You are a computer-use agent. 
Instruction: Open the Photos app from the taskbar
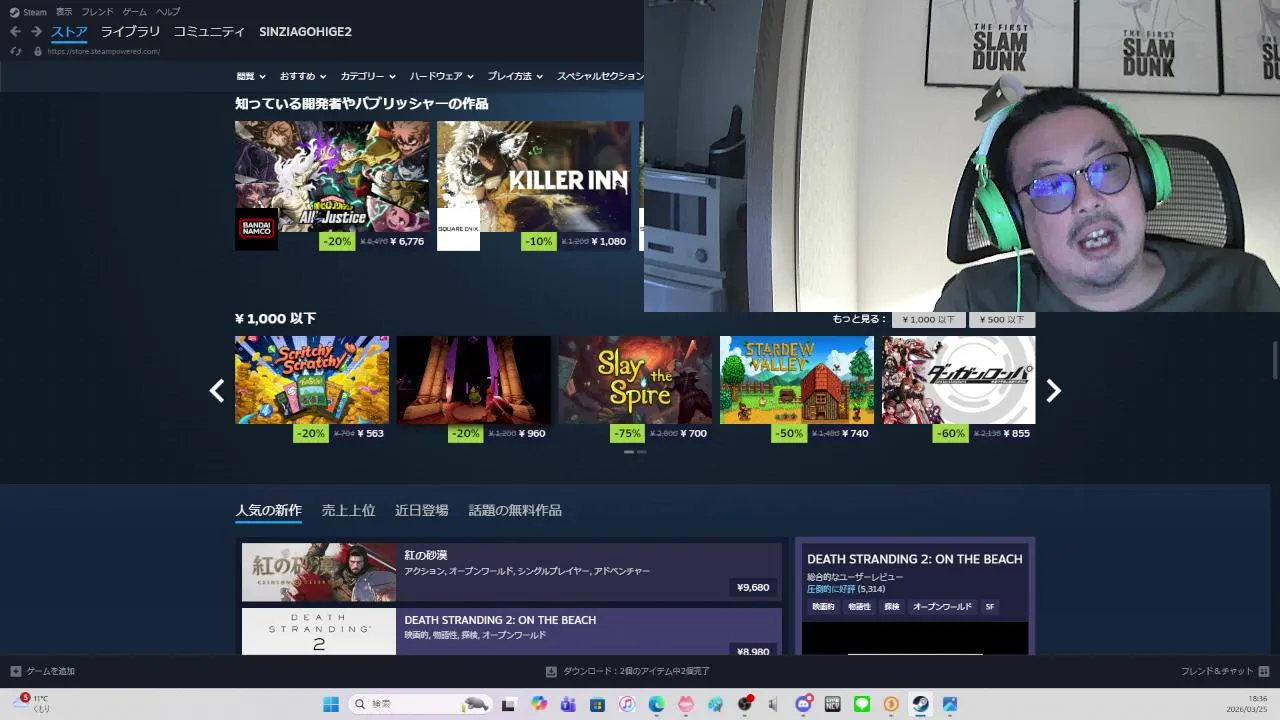tap(950, 704)
